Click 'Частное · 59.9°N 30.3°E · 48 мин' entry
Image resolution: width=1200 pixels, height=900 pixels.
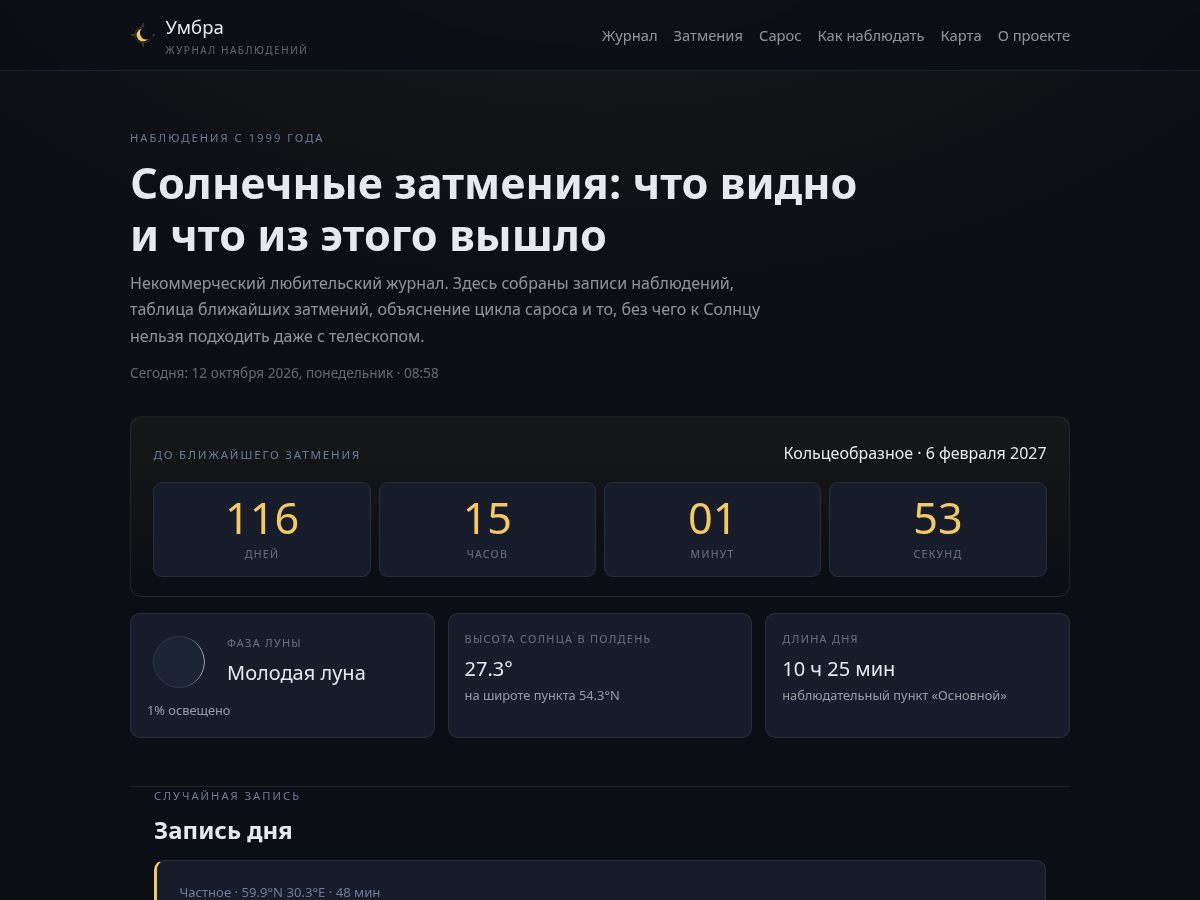tap(280, 892)
